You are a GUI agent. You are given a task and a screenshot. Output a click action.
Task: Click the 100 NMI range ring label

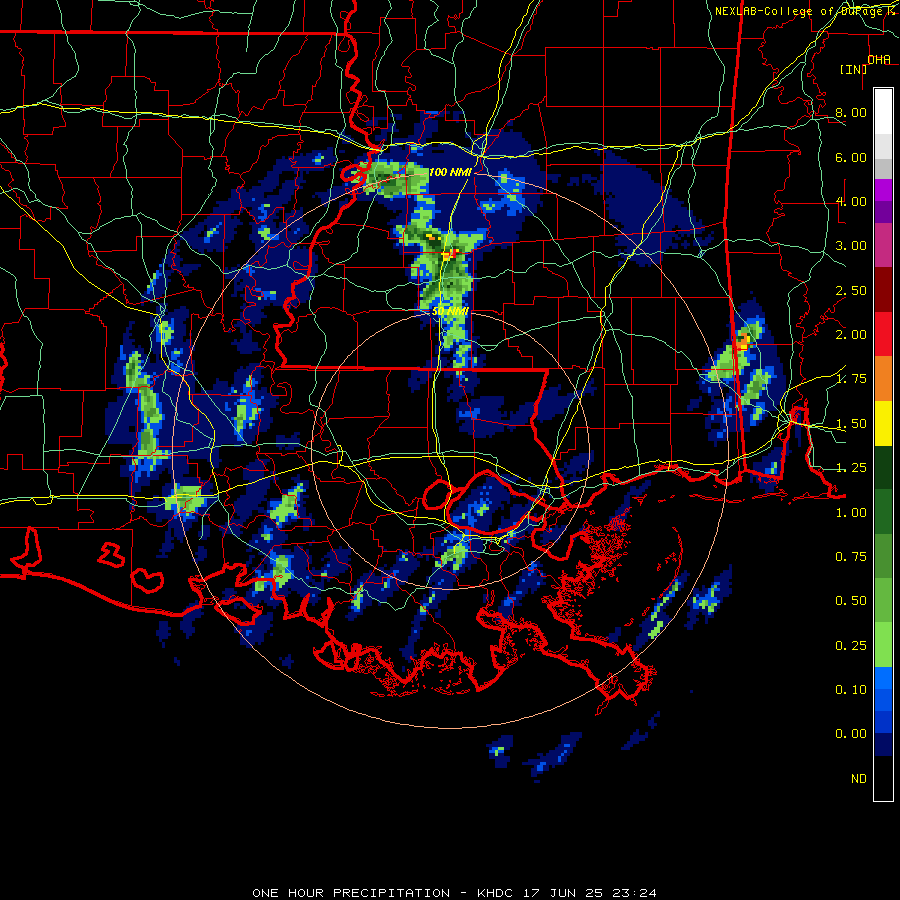point(449,172)
